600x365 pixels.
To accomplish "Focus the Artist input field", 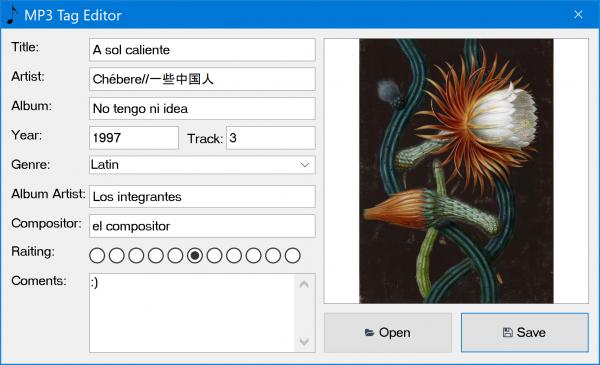I will (202, 79).
